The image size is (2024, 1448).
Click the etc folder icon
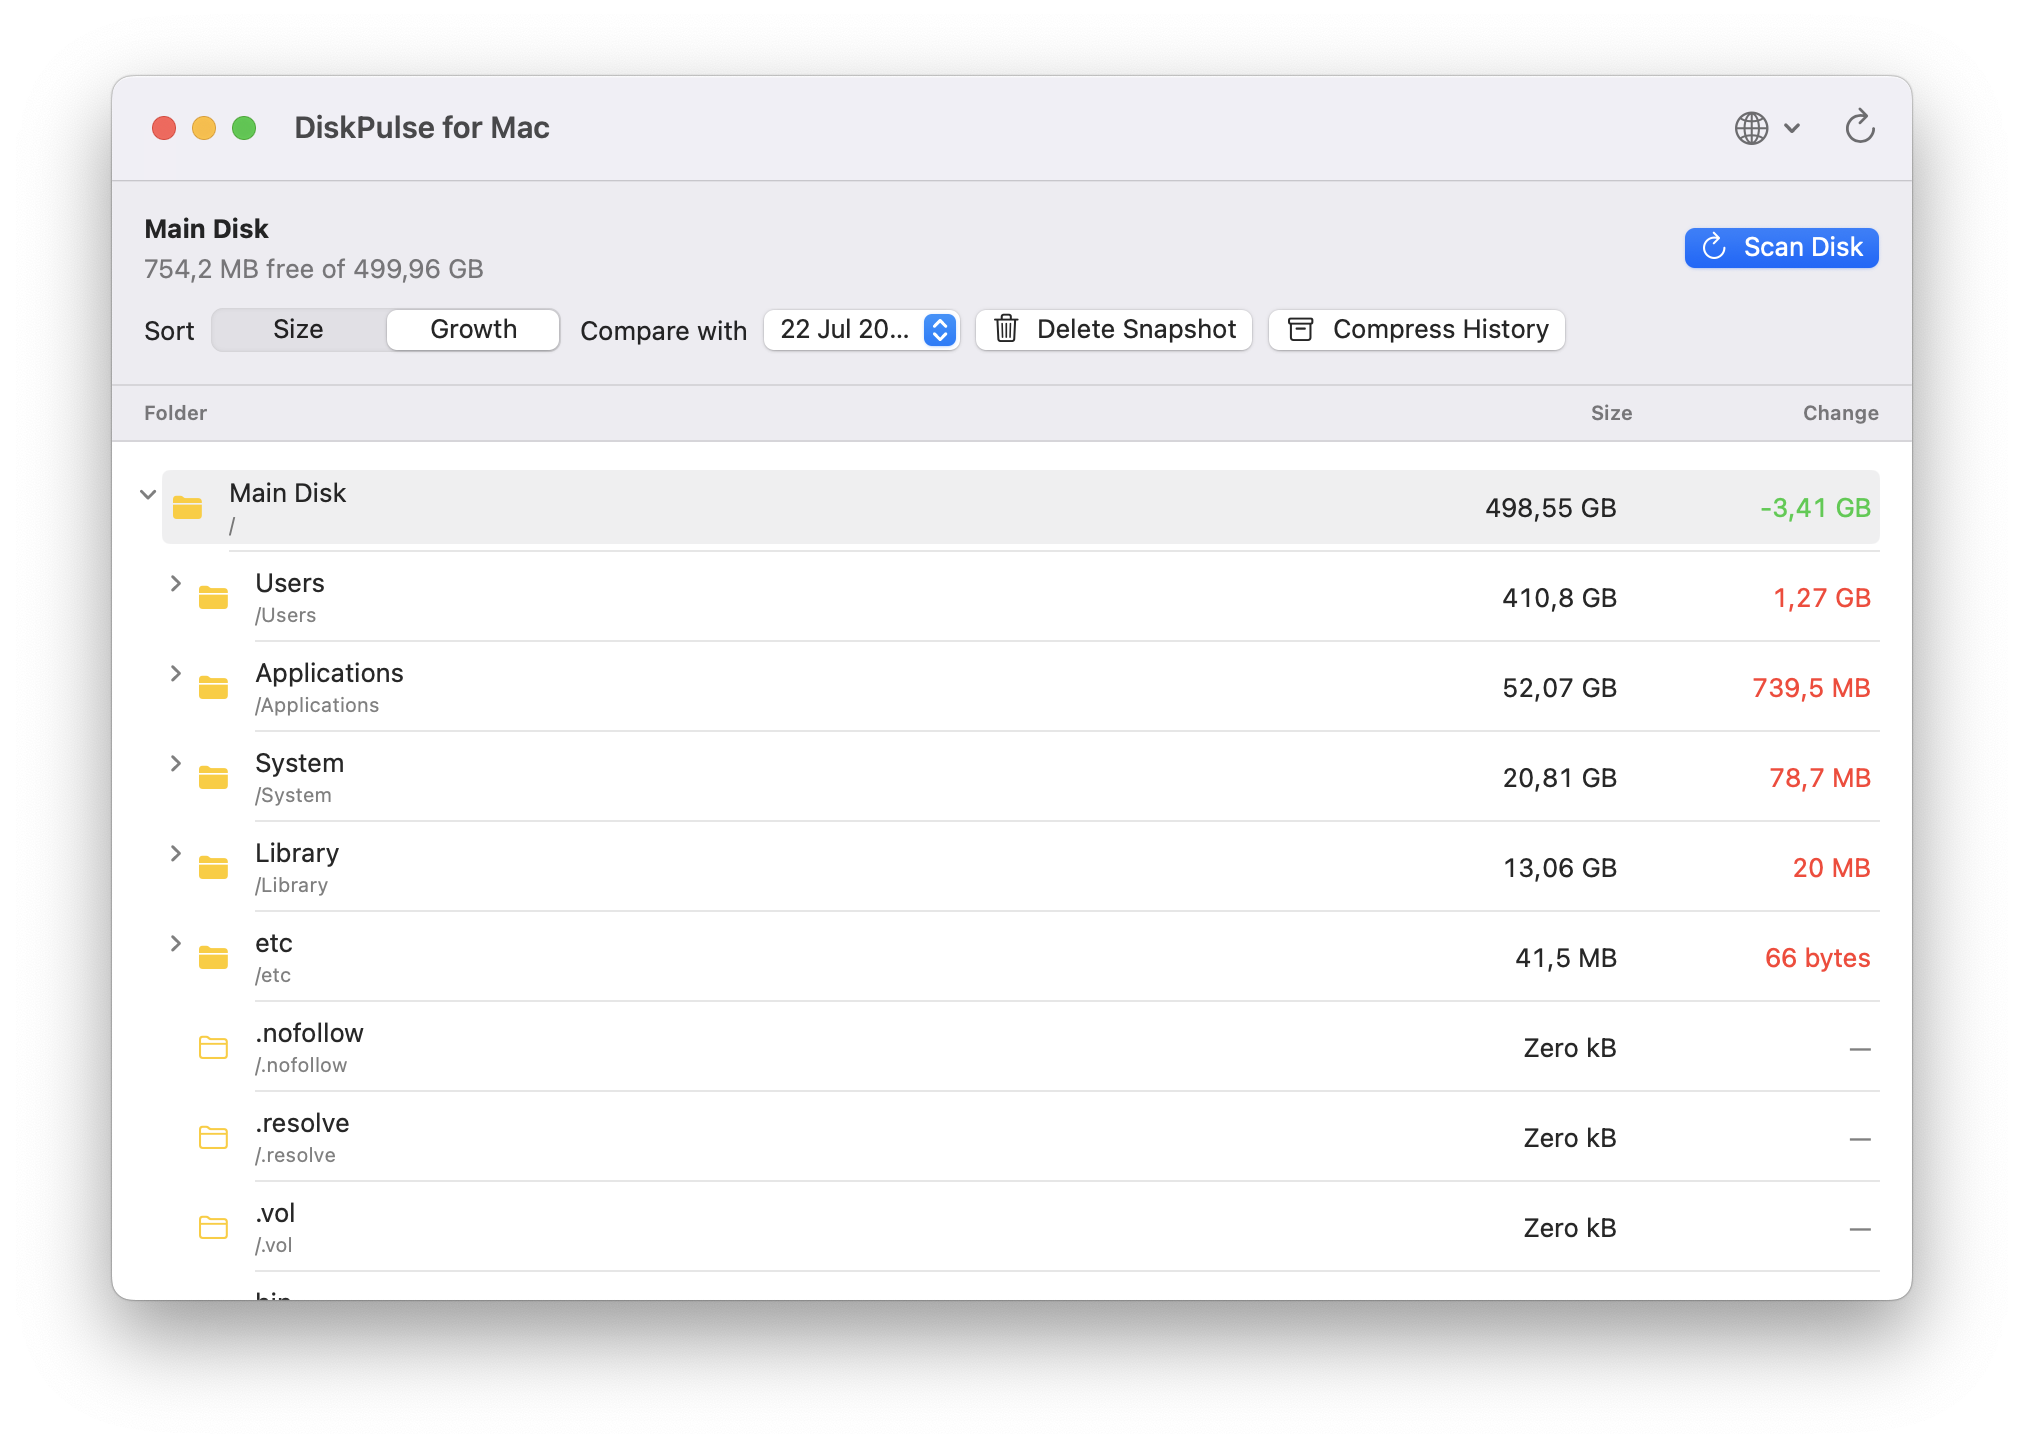pos(213,957)
